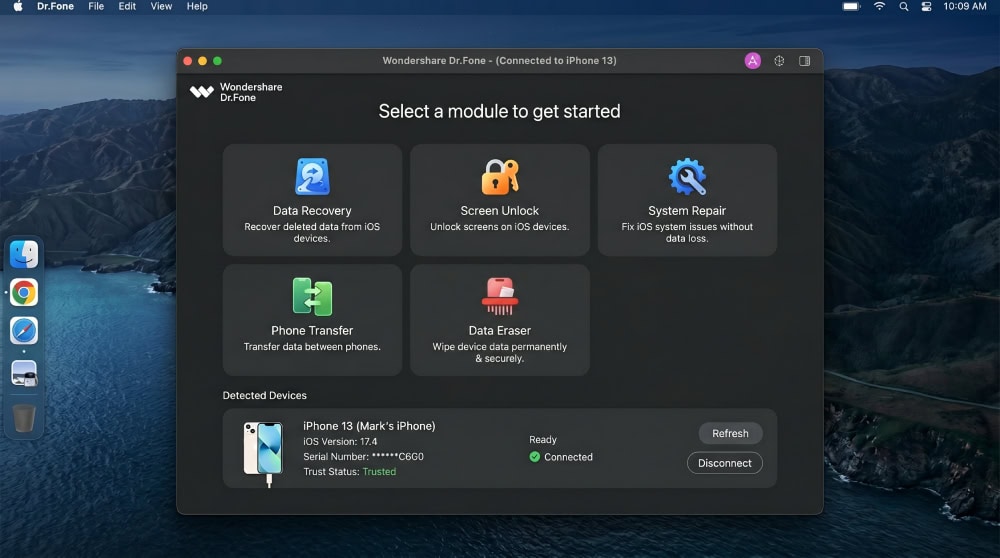The image size is (1000, 558).
Task: Click "Wipe device data permanently & securely." text
Action: point(500,352)
